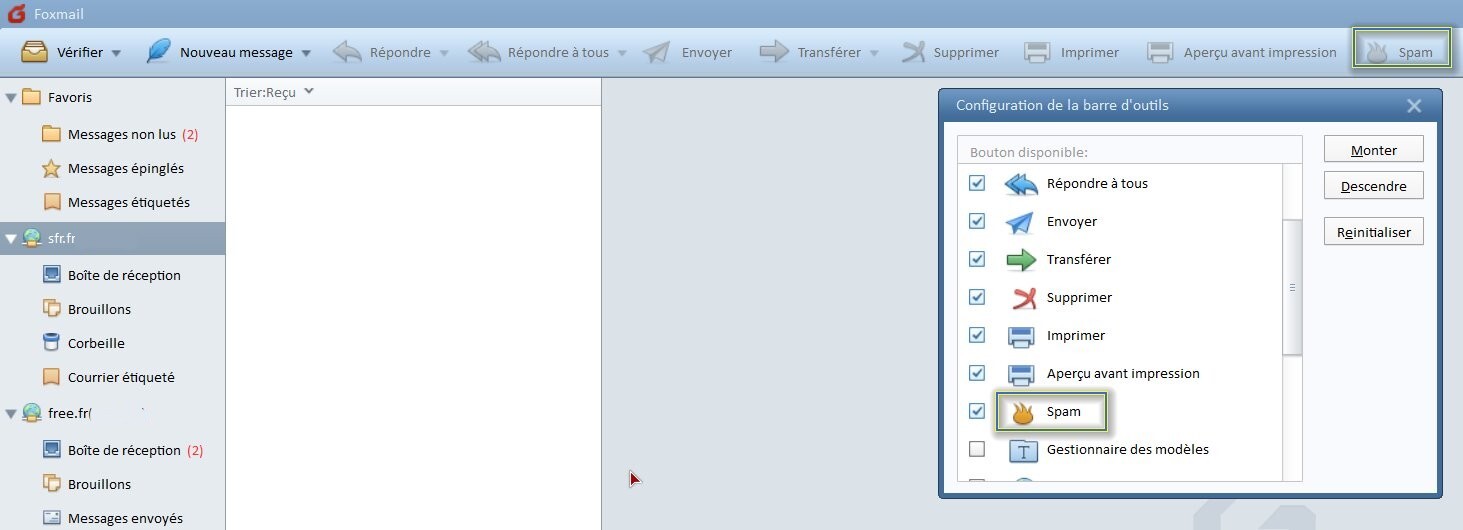Close the Configuration de la barre d'outils dialog
The width and height of the screenshot is (1463, 530).
(1413, 105)
